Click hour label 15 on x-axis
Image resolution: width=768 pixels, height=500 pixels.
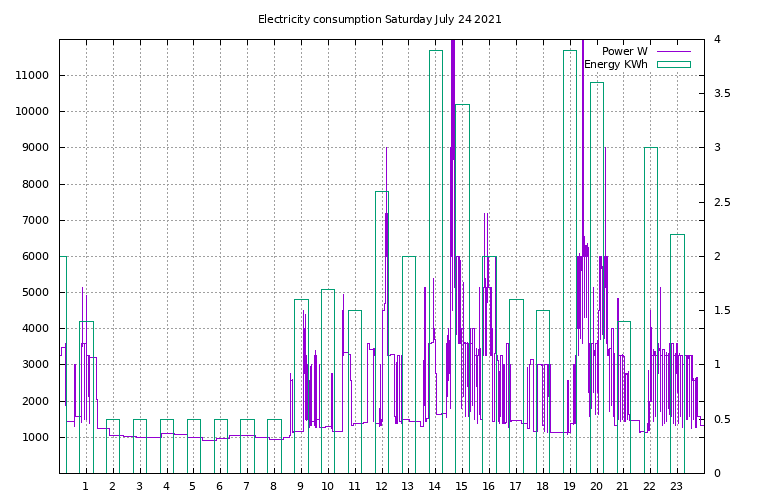click(461, 486)
